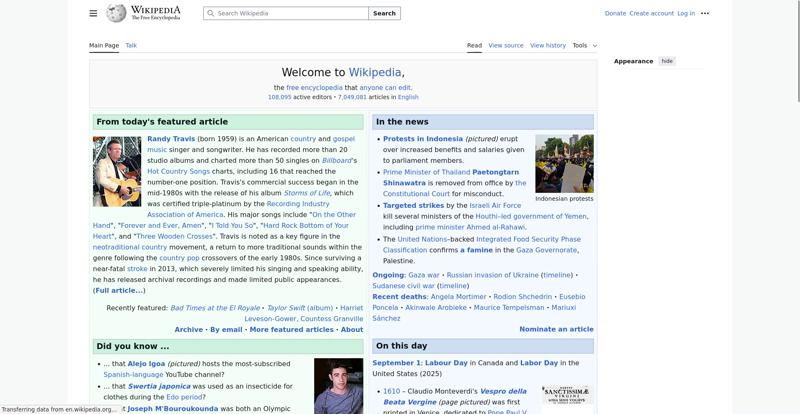Click the Storms of Life link
This screenshot has height=414, width=800.
coord(307,193)
